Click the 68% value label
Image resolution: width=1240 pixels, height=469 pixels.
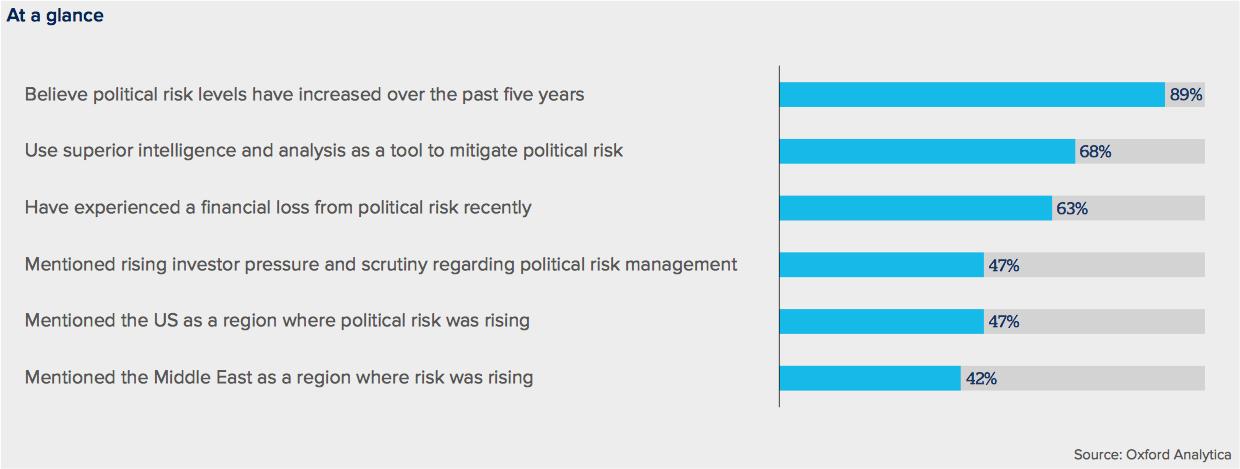click(1095, 152)
